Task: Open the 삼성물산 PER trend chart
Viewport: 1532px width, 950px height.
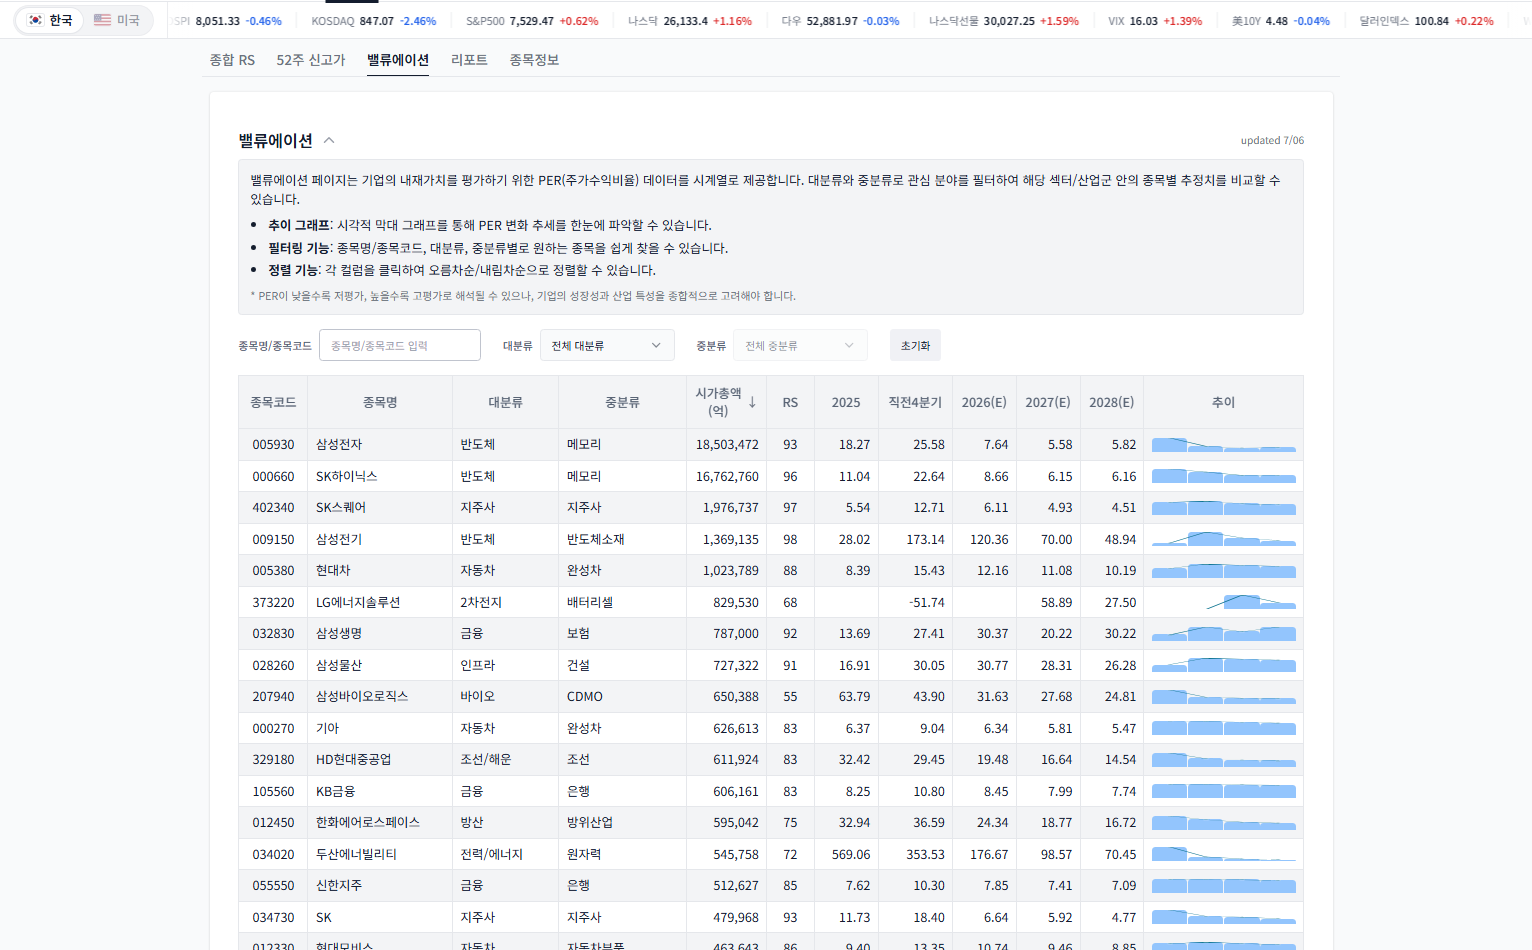Action: [x=1223, y=665]
